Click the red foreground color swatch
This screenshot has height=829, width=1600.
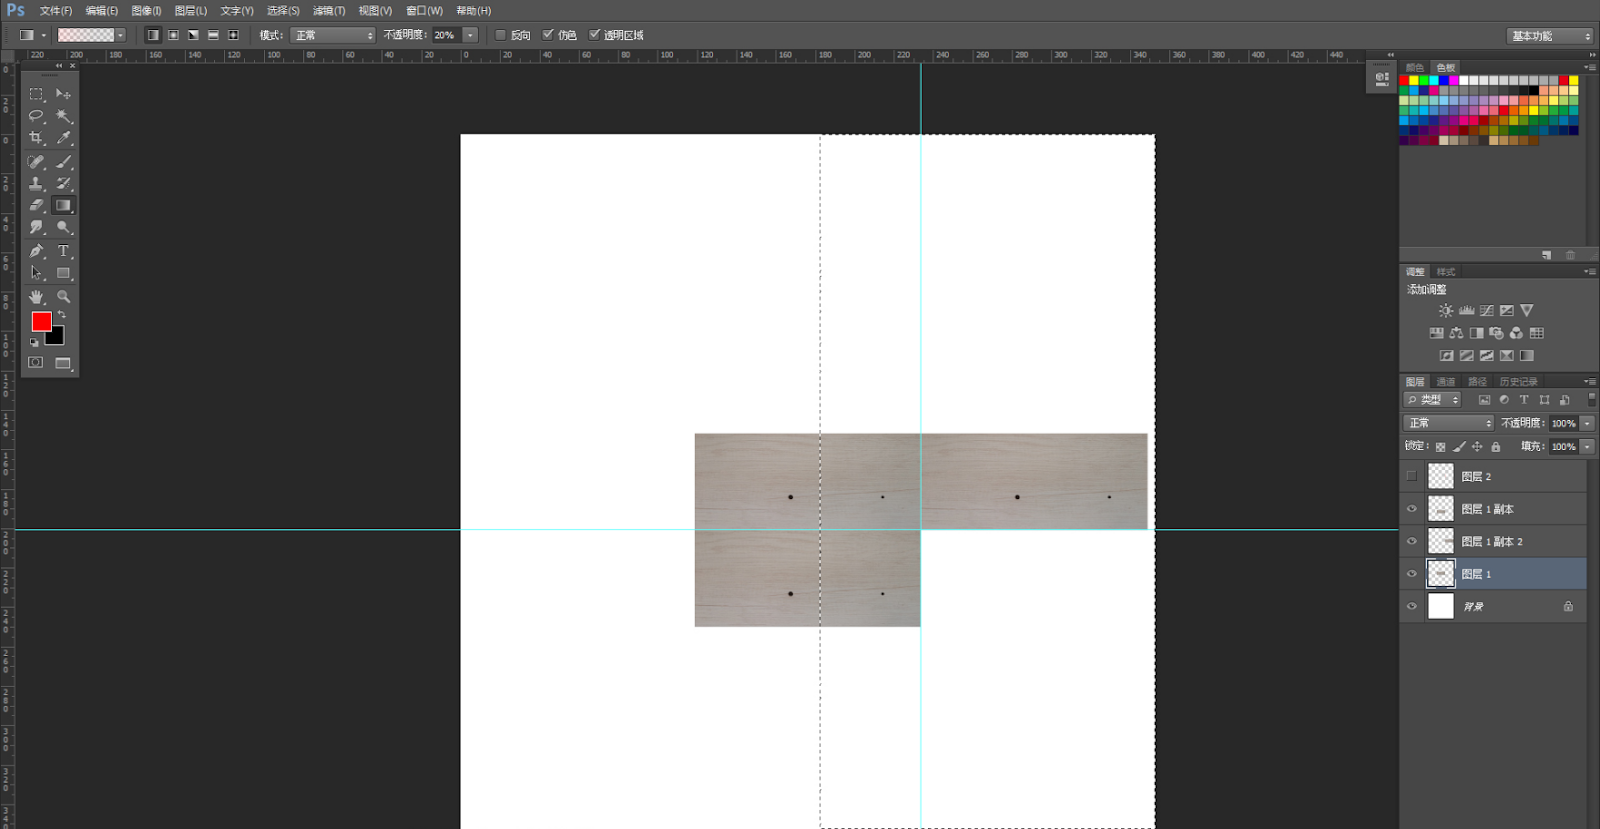[x=41, y=321]
